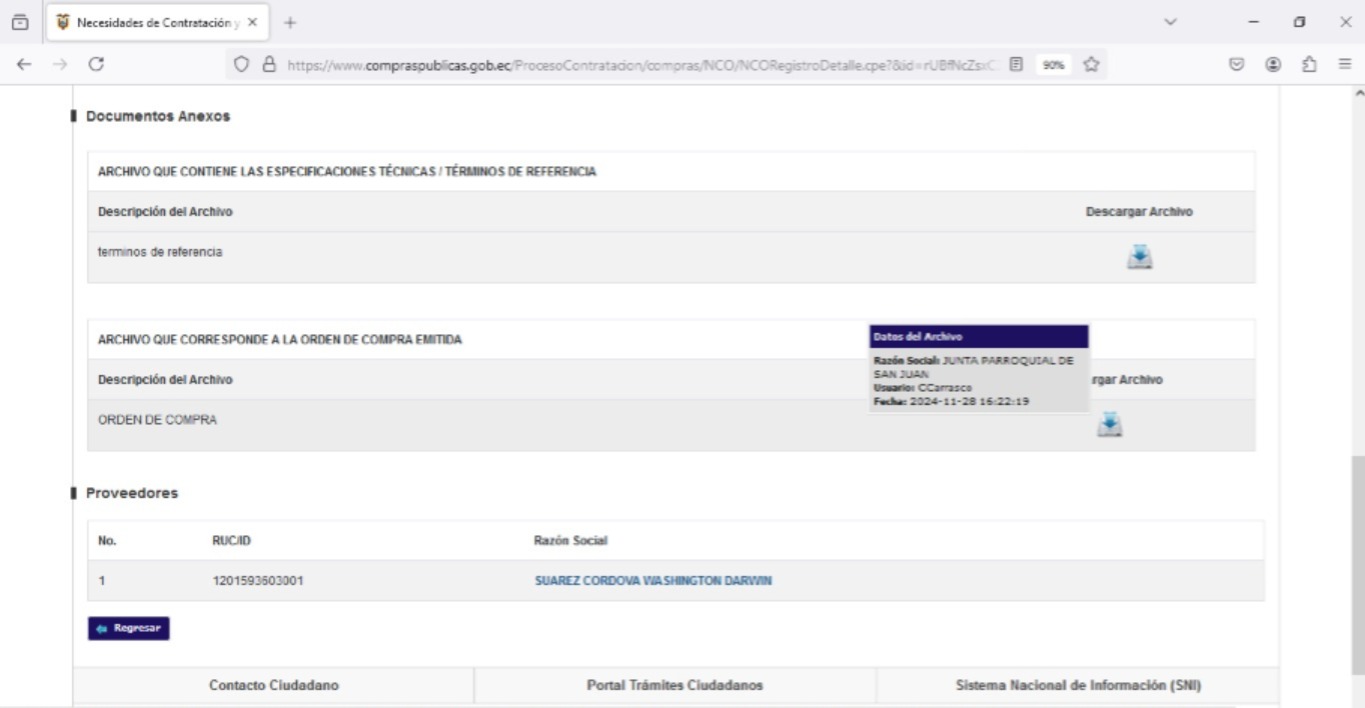The height and width of the screenshot is (708, 1365).
Task: Open supplier SUAREZ CORDOVA WASHINGTON DARWIN link
Action: 653,581
